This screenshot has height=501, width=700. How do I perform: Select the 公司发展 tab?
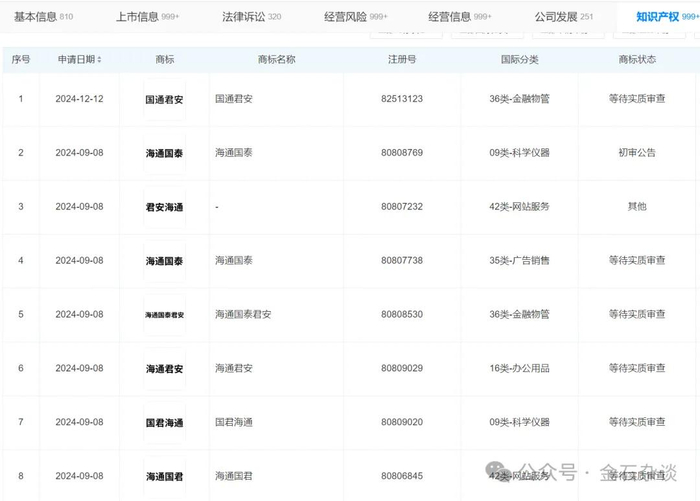click(564, 17)
